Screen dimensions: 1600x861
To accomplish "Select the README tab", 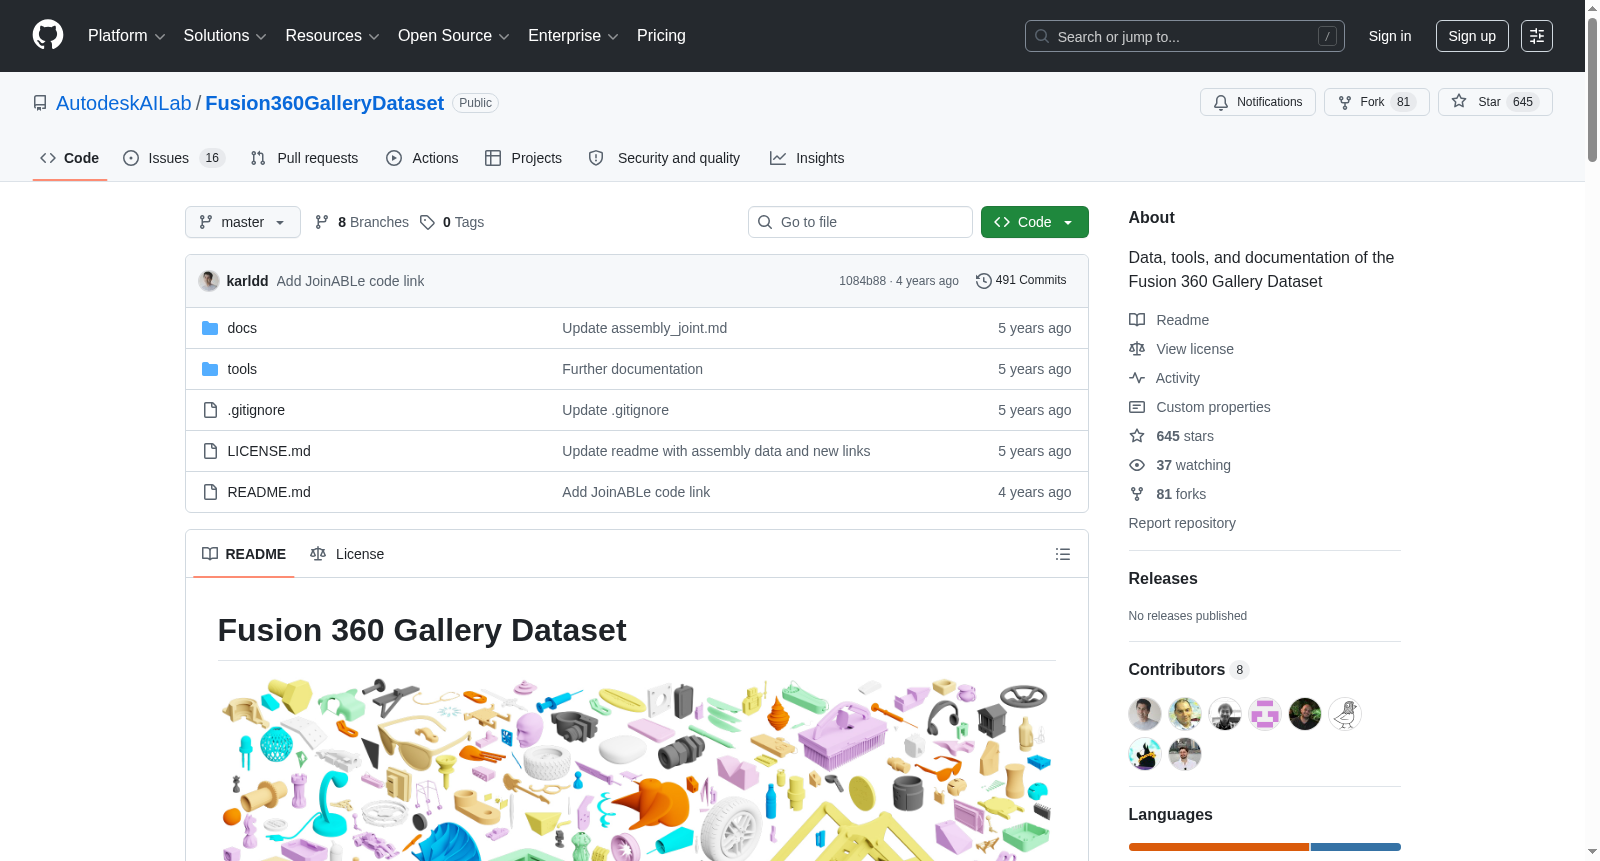I will click(244, 554).
